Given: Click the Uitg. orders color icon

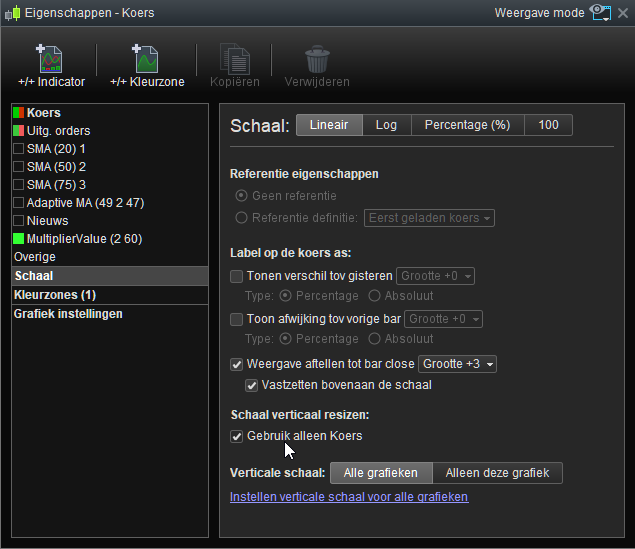Looking at the screenshot, I should pos(19,131).
